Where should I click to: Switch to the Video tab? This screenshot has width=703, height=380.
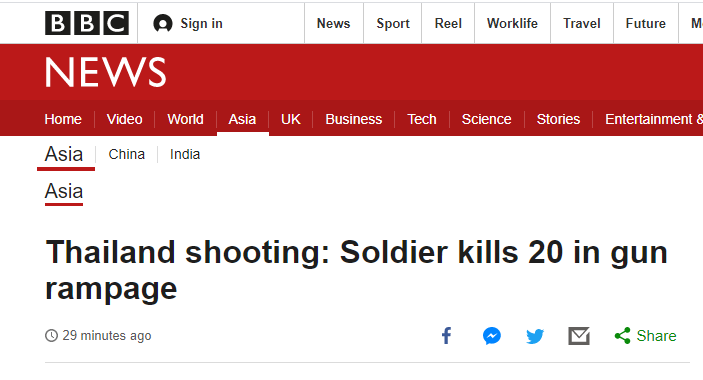pyautogui.click(x=124, y=119)
